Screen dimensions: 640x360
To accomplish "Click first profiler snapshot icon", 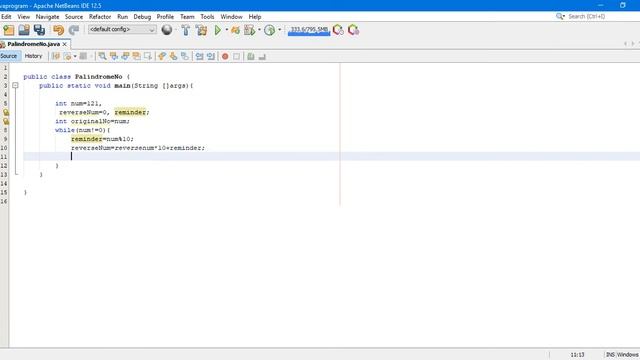I will point(338,30).
